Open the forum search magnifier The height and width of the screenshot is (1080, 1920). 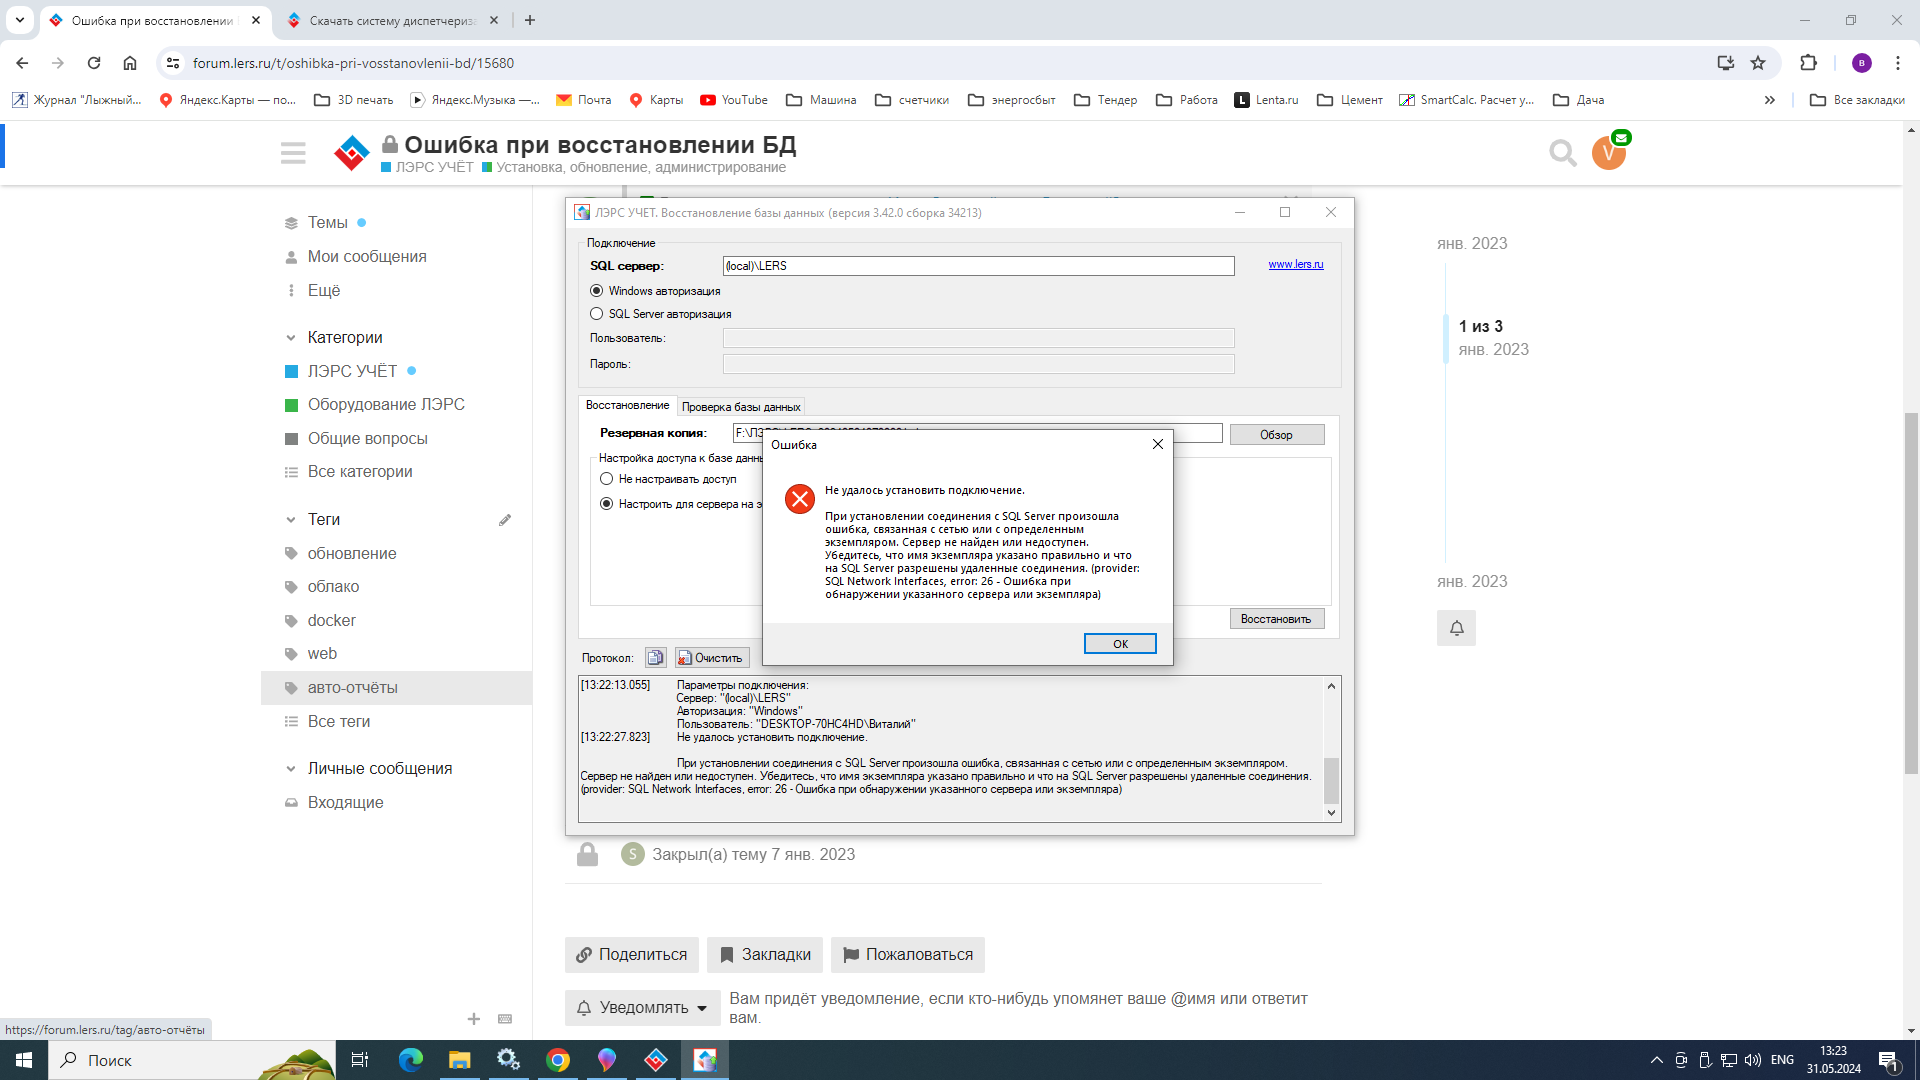point(1562,153)
